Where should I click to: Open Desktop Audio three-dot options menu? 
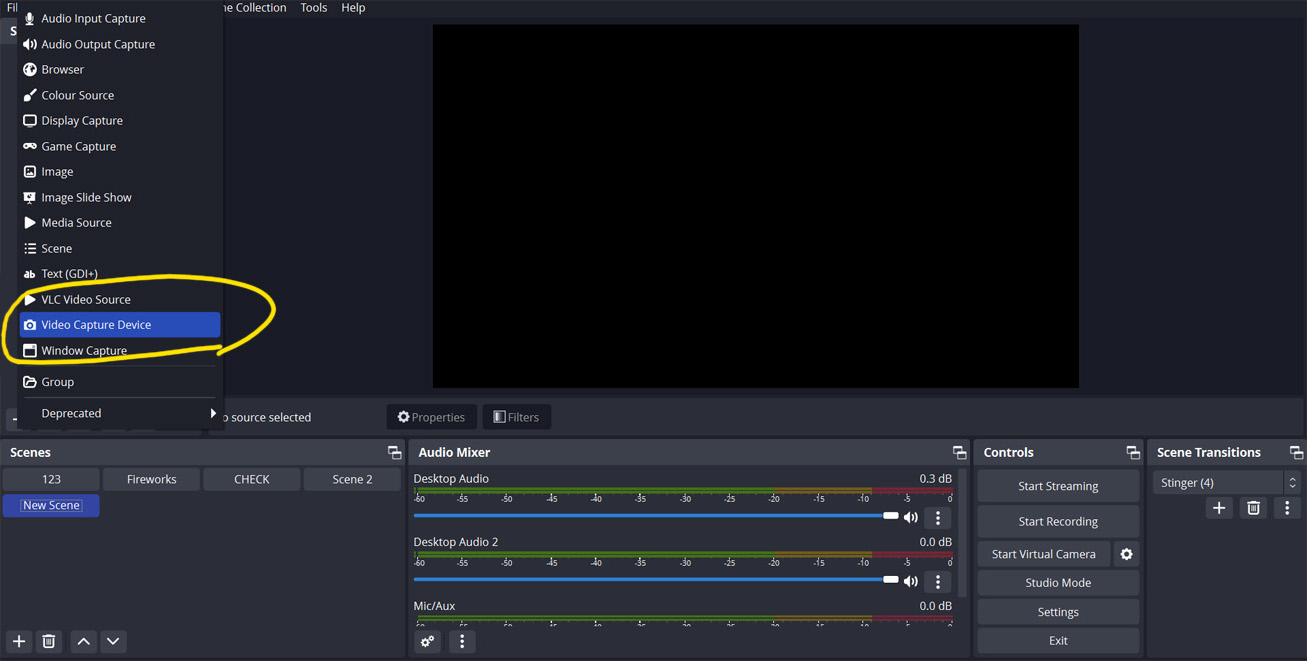[x=938, y=517]
